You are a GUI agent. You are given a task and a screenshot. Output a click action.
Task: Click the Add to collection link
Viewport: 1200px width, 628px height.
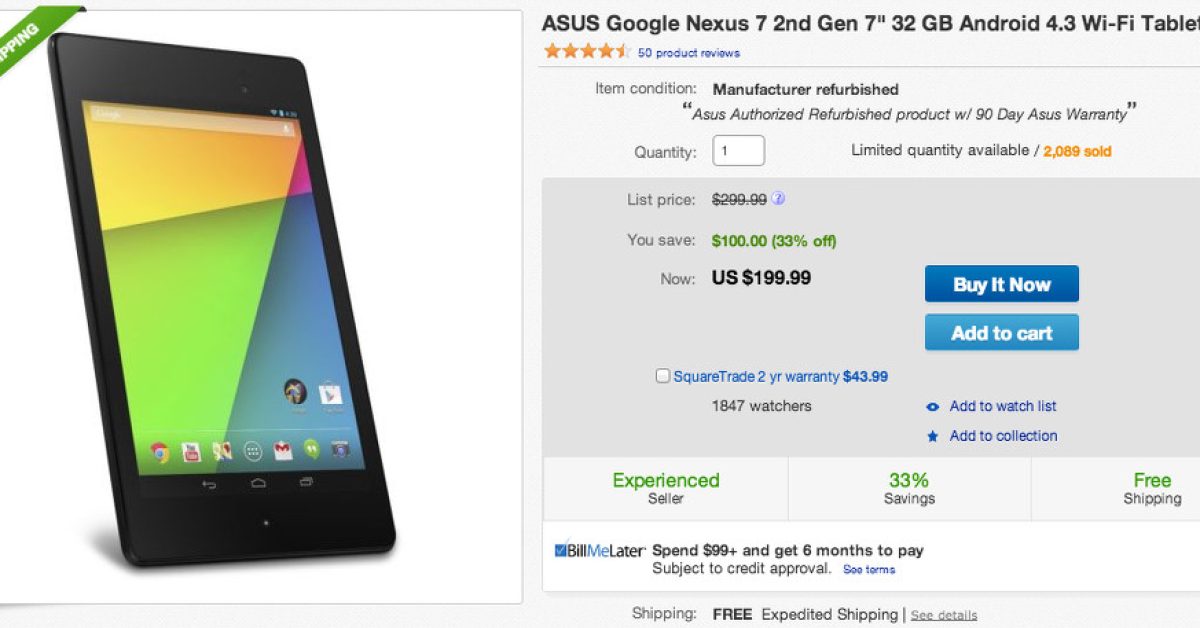point(1003,436)
